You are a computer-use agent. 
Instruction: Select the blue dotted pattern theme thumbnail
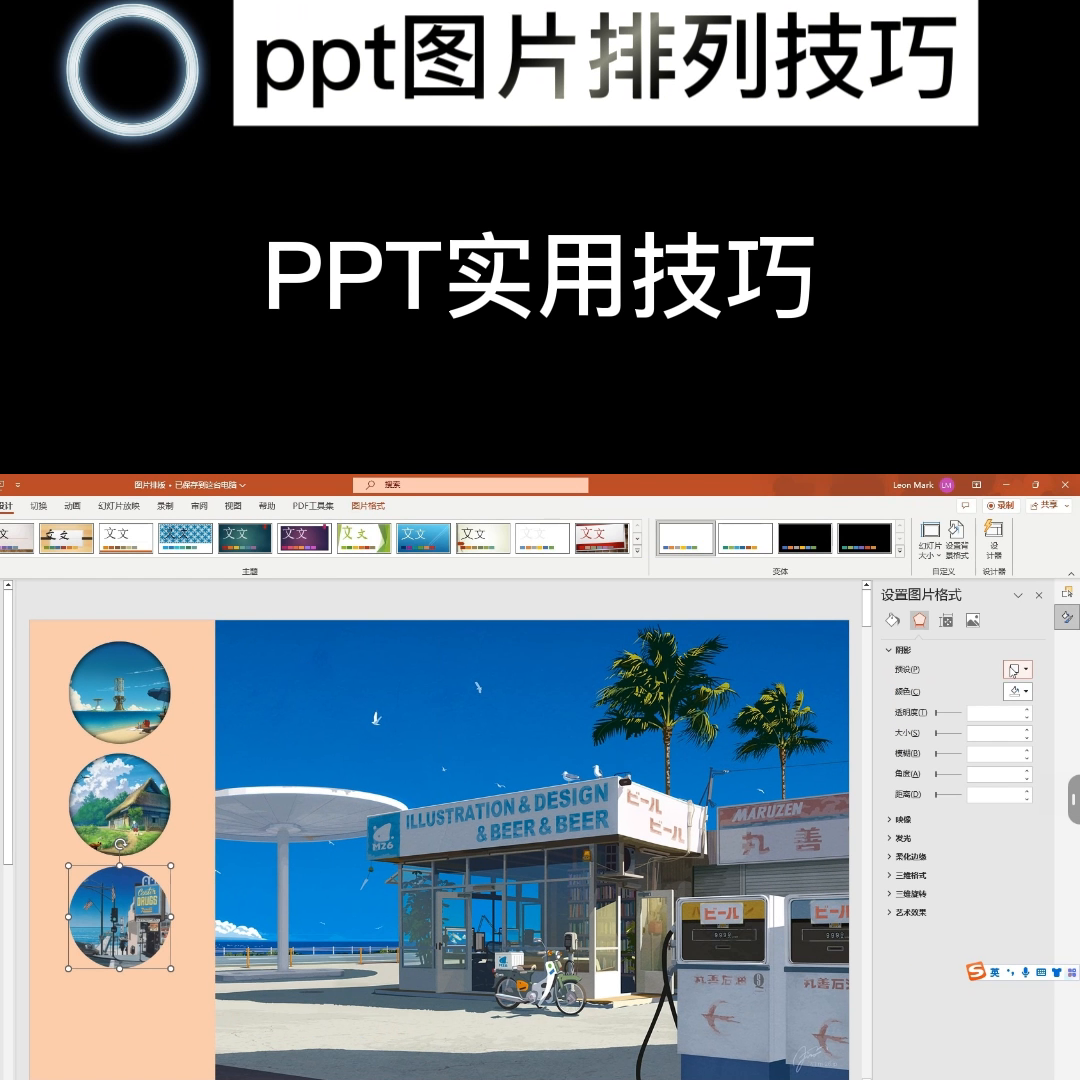(185, 538)
